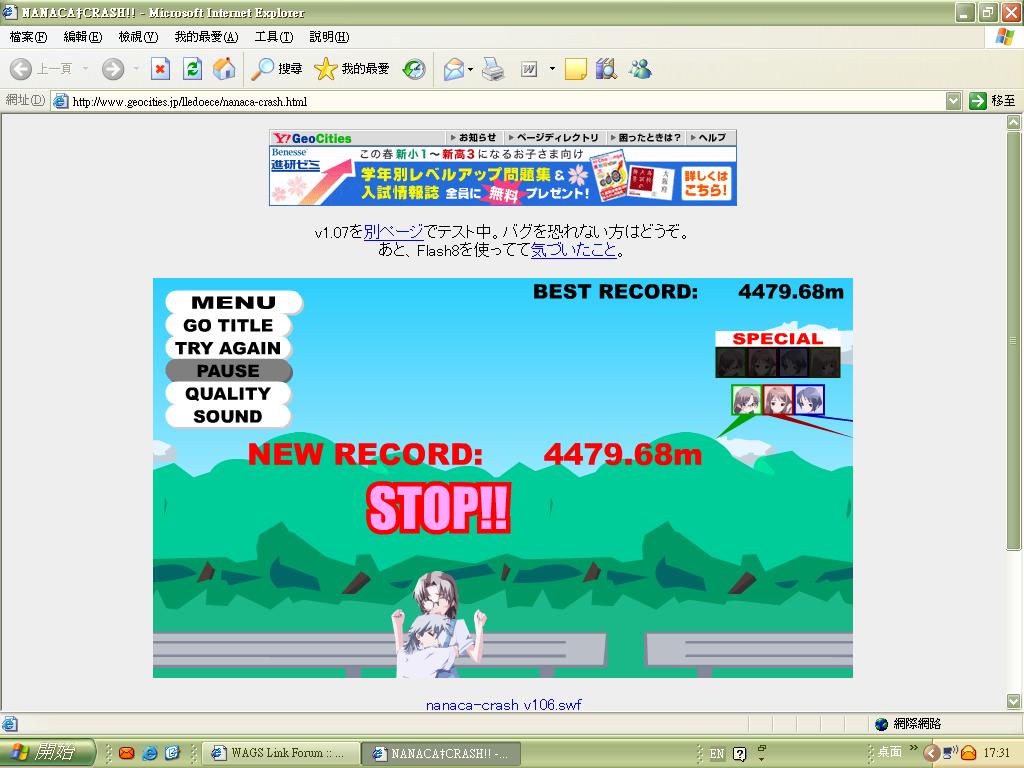Open the Back button history dropdown arrow

85,69
